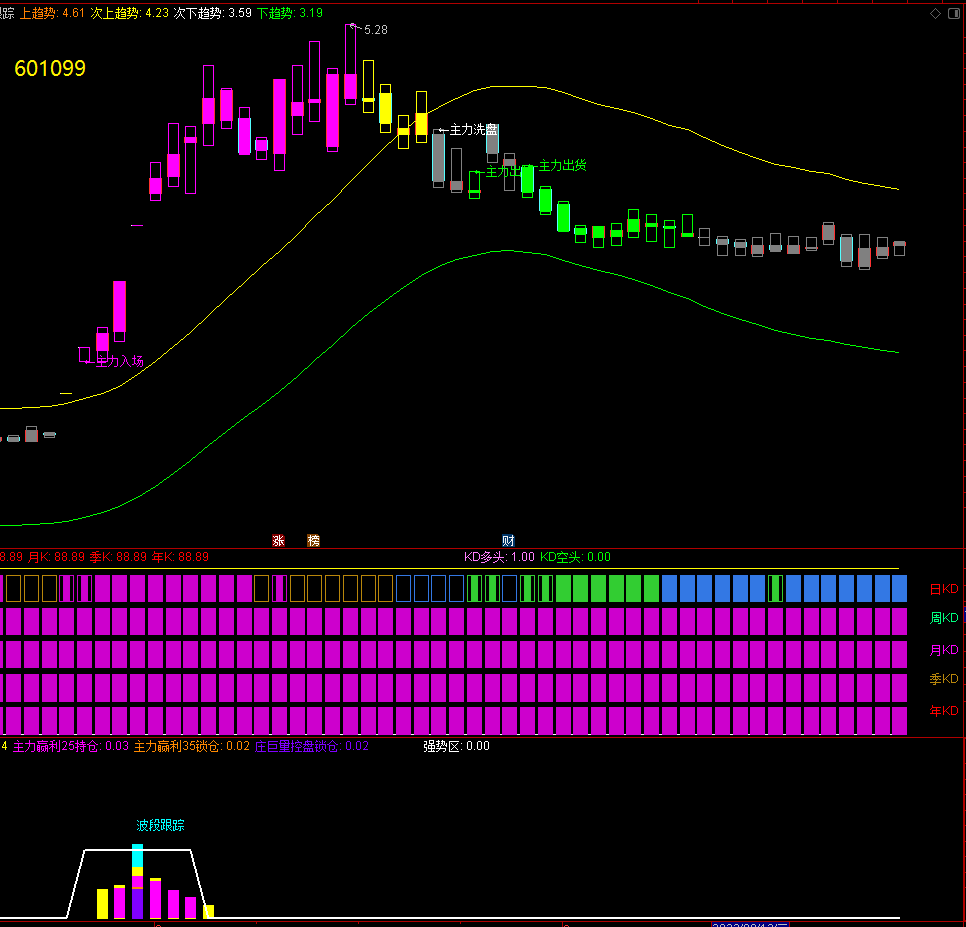The image size is (966, 927).
Task: Click the 季KD row label
Action: click(x=944, y=679)
